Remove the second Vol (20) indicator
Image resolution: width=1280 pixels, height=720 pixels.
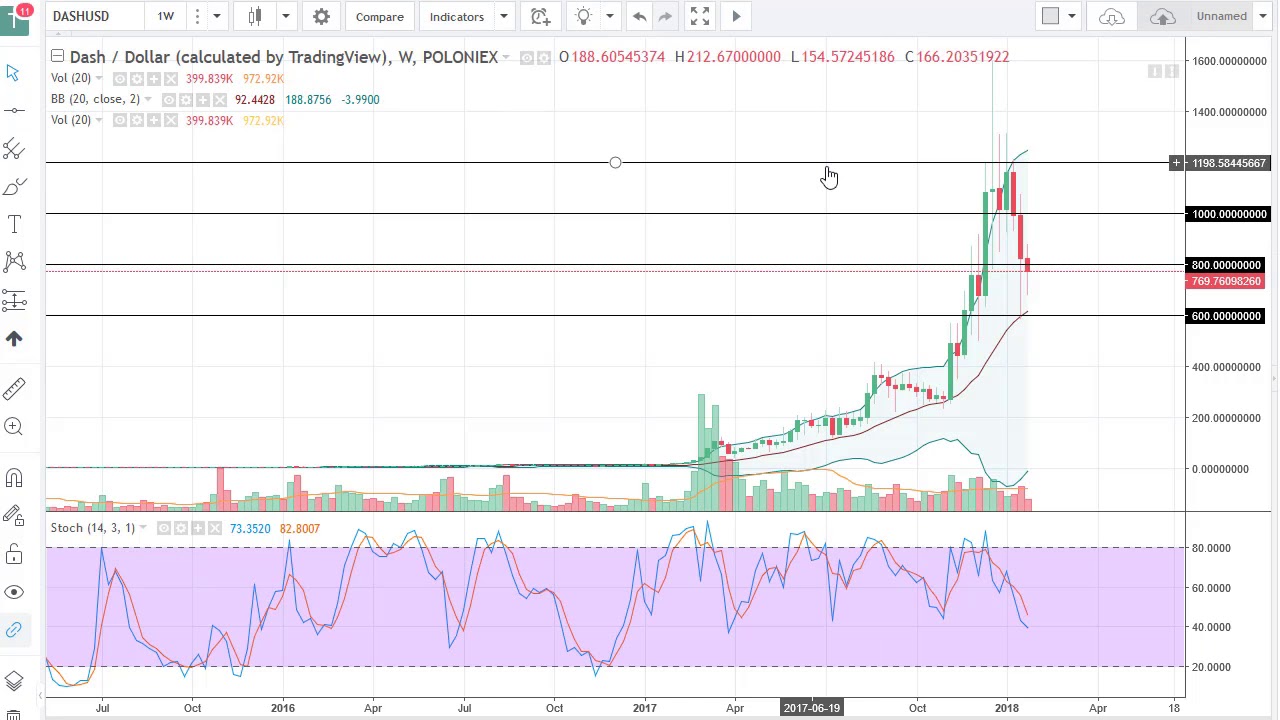point(170,120)
